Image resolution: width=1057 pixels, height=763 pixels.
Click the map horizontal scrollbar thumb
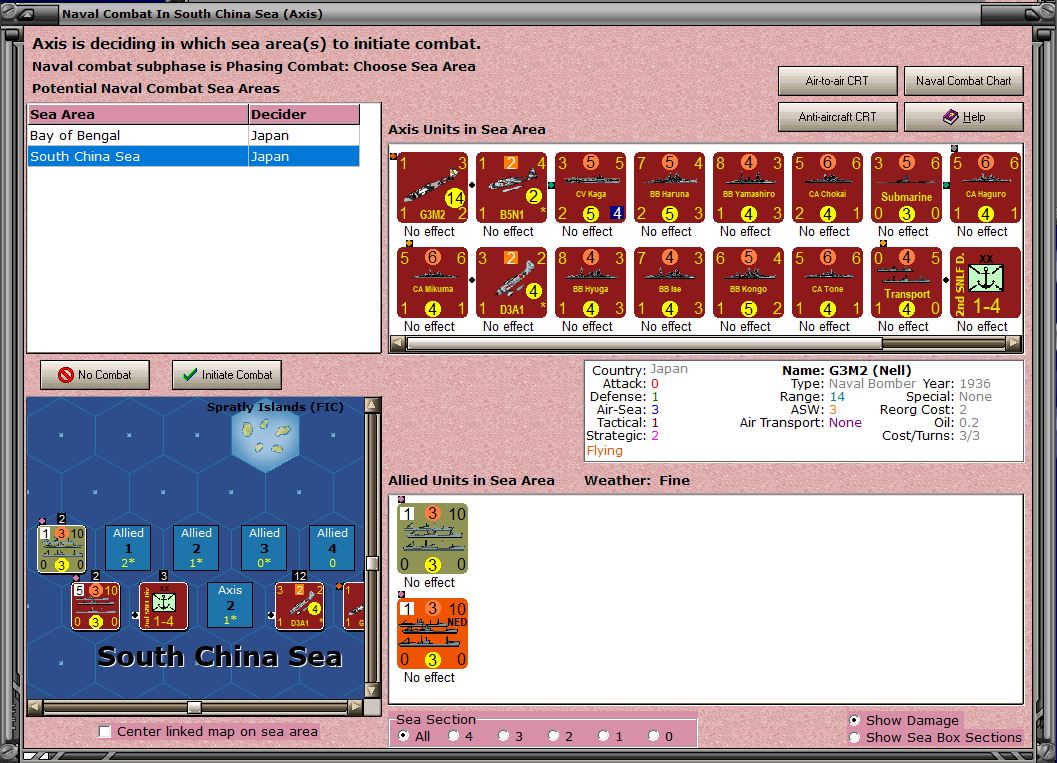pos(194,707)
